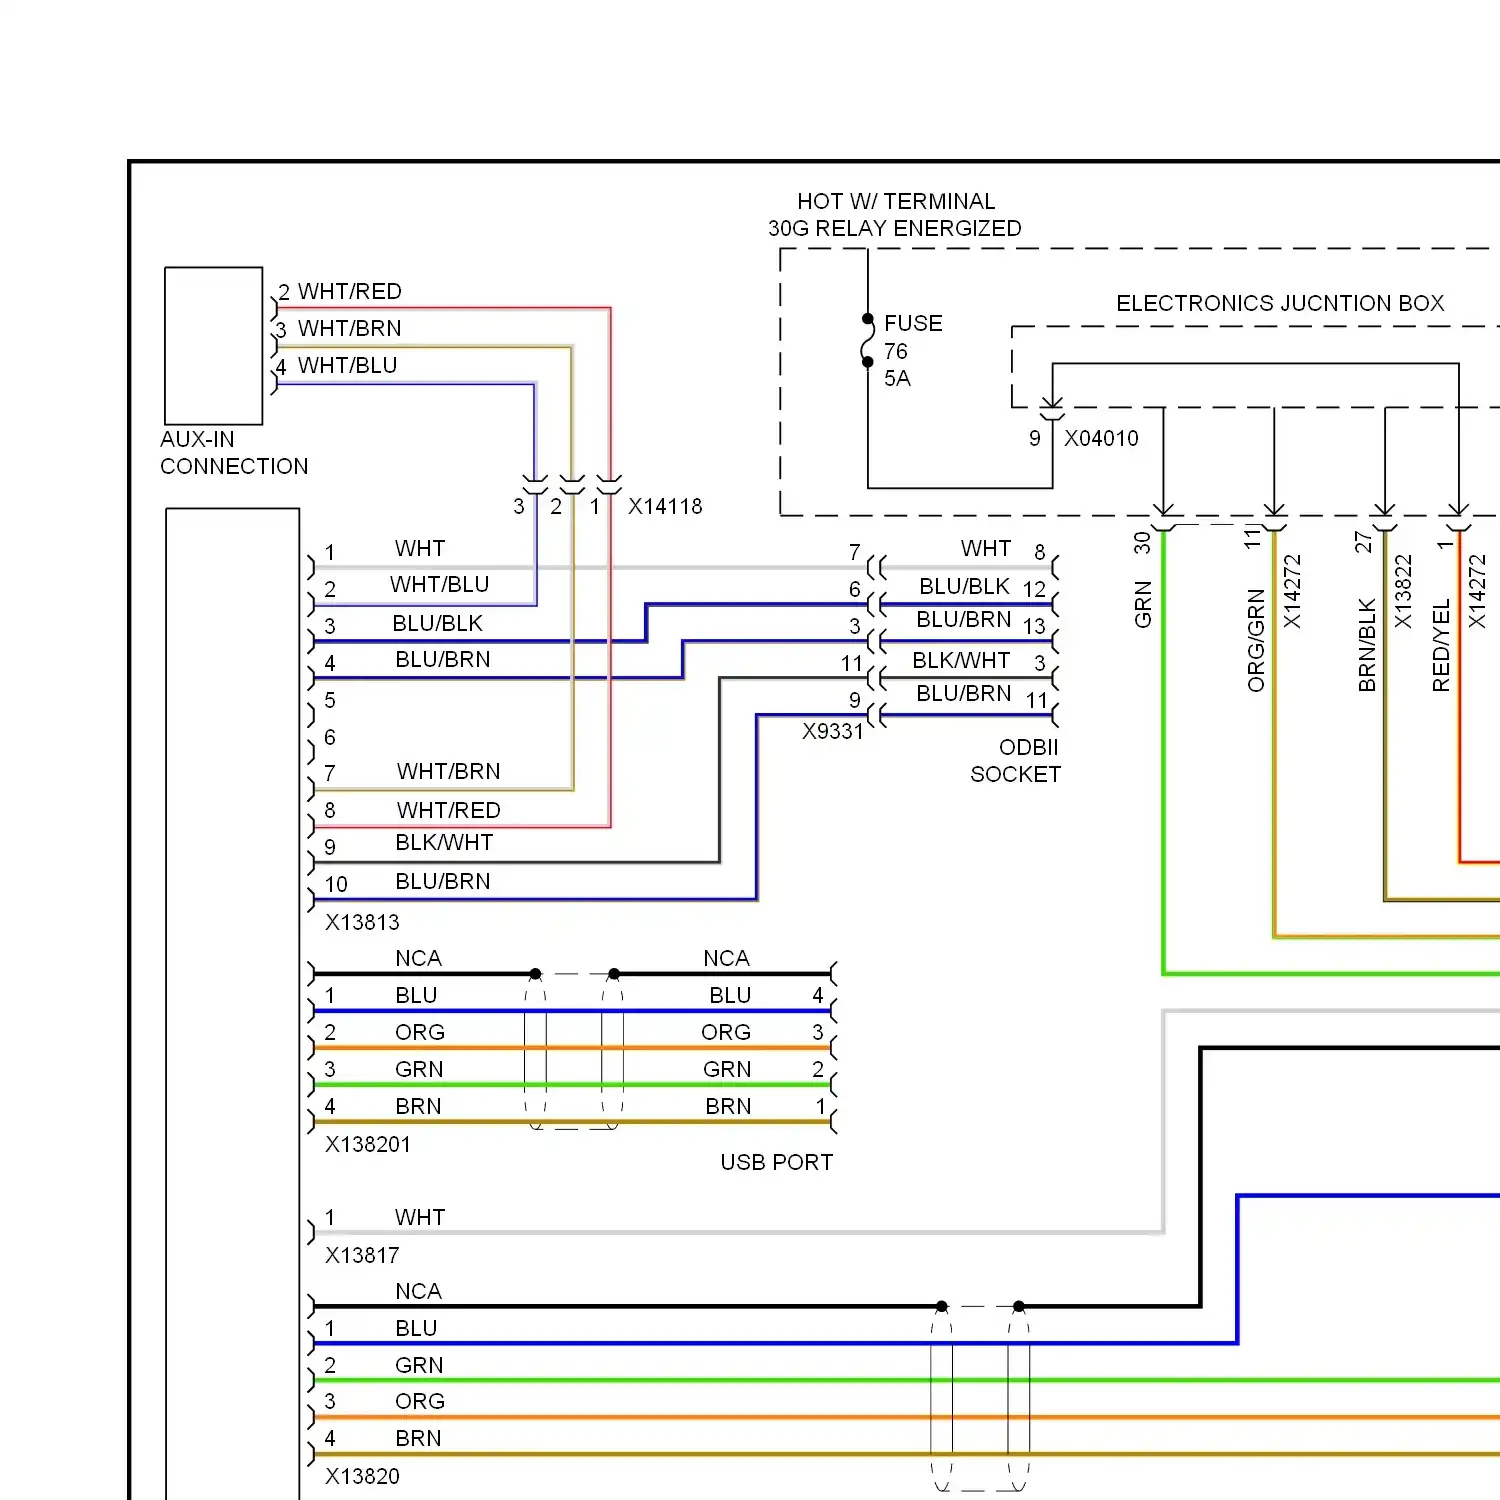Click BLU label at USB PORT pin 4

coord(730,995)
